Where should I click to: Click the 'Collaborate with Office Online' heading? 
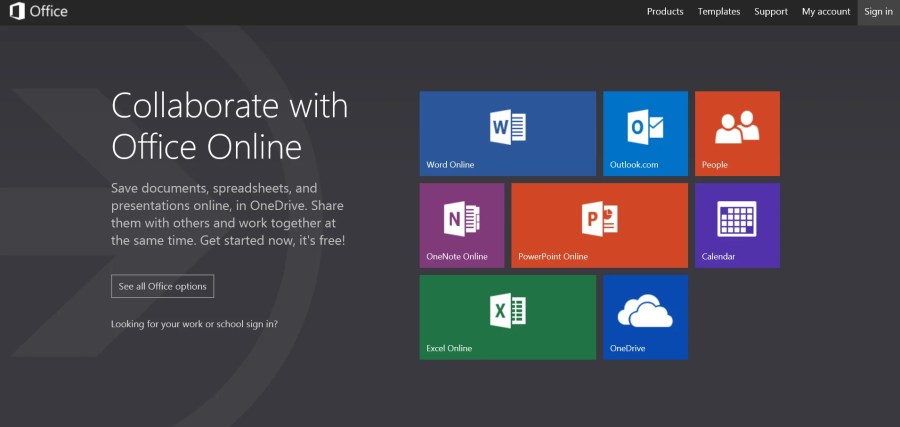(x=230, y=126)
